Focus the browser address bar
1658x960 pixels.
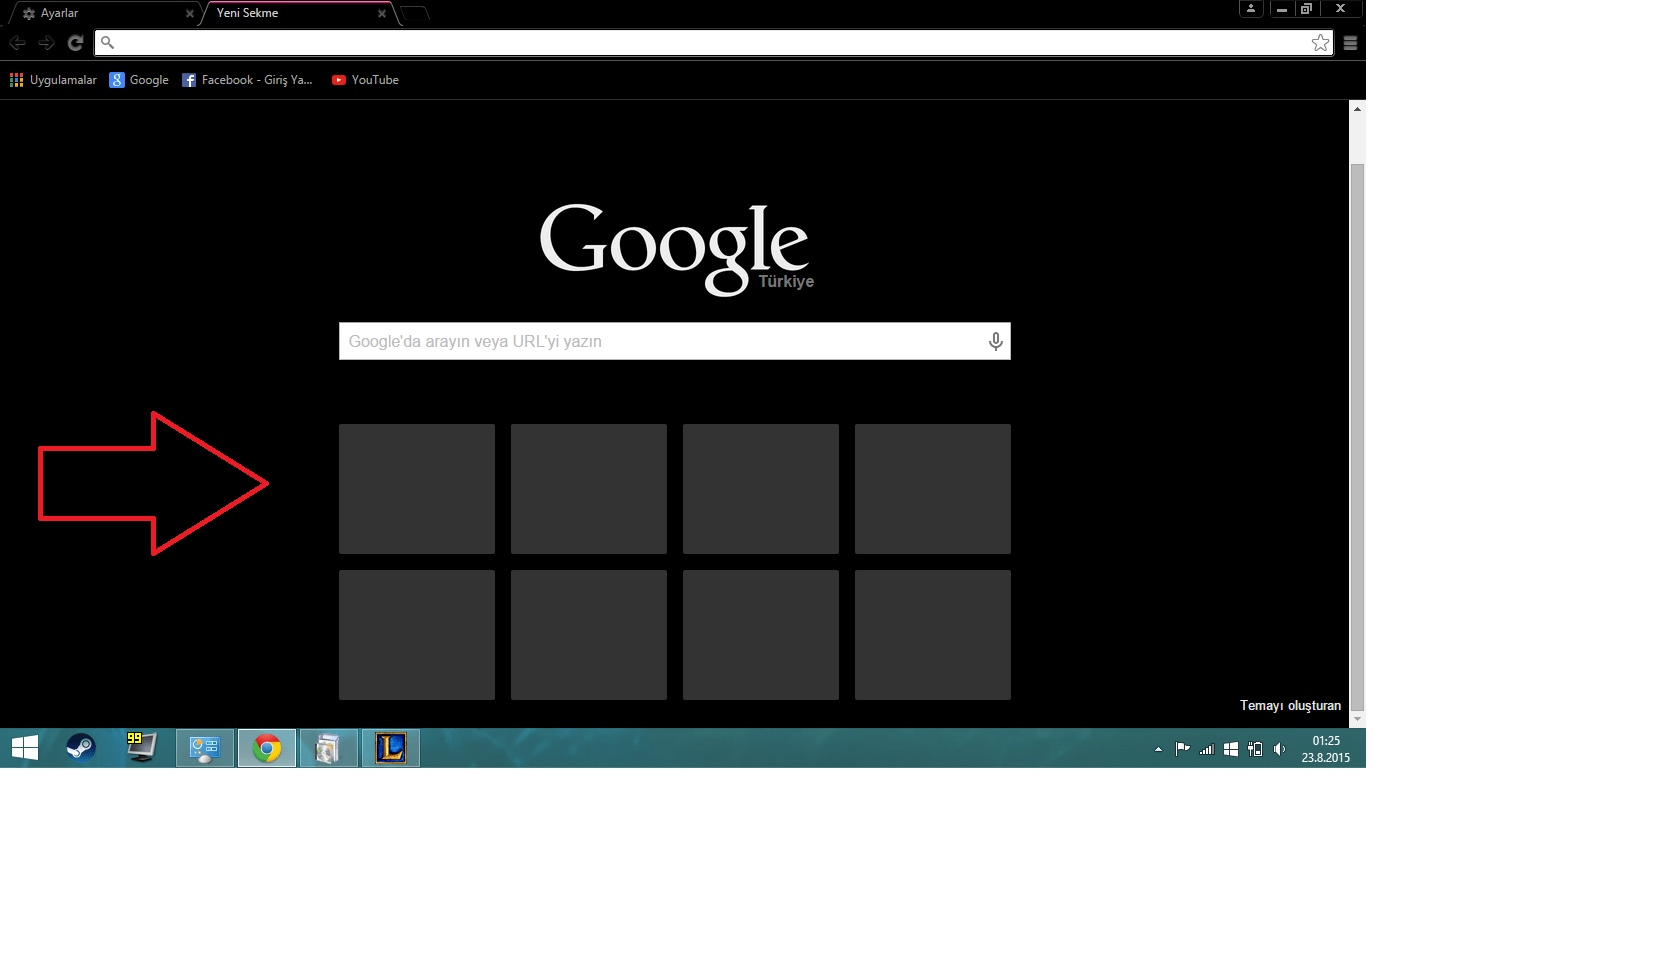pyautogui.click(x=714, y=43)
